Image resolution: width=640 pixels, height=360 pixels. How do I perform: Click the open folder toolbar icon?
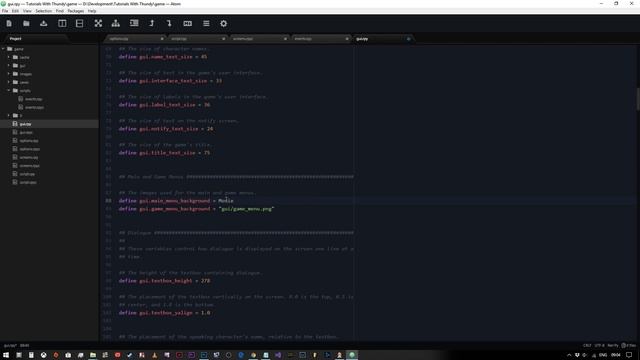26,24
